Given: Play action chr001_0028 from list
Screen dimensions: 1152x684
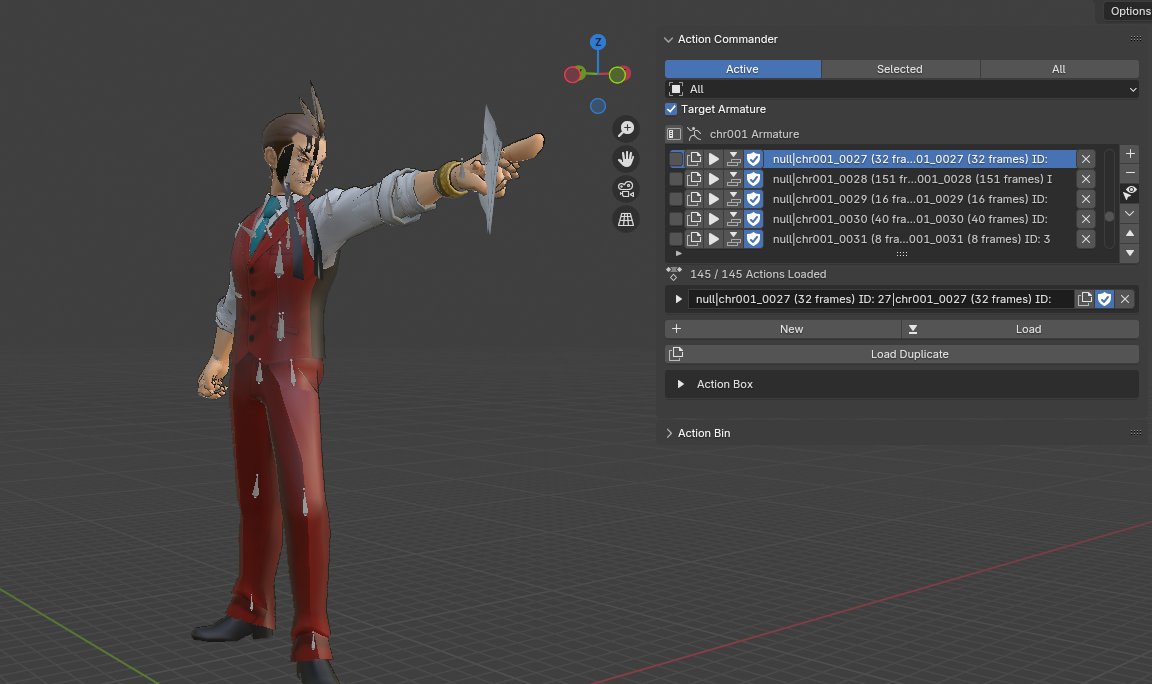Looking at the screenshot, I should (x=713, y=179).
